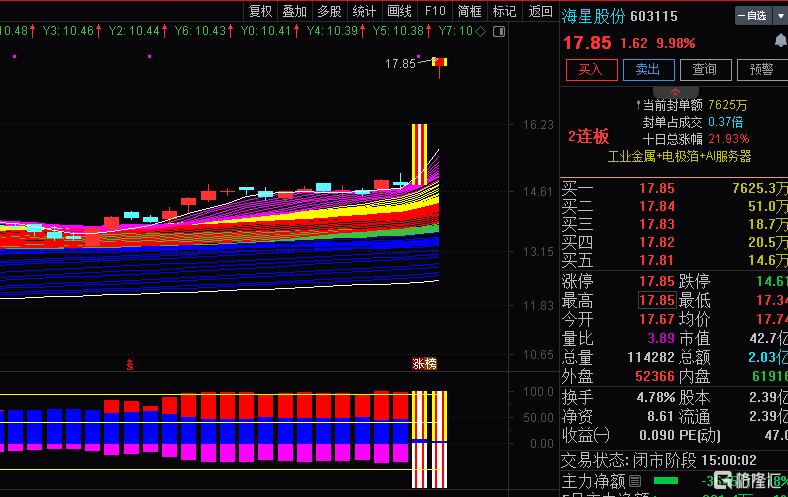Click the red 买入 buy button
788x497 pixels.
click(x=592, y=70)
